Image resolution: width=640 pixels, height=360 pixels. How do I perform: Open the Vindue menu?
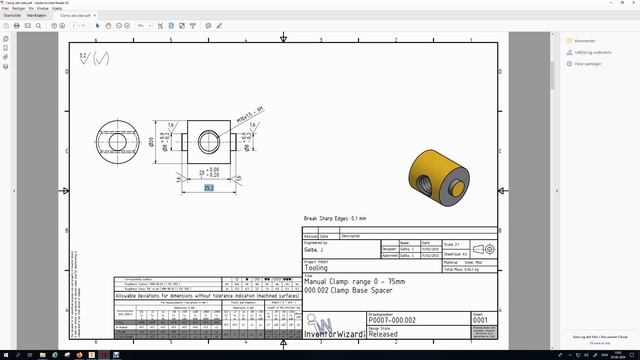click(42, 8)
